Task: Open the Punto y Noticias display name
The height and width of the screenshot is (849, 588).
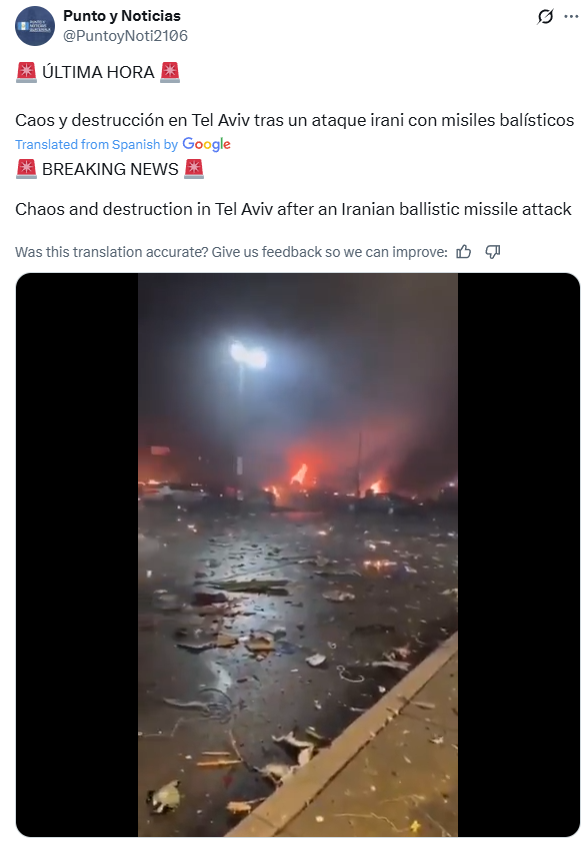Action: click(122, 16)
